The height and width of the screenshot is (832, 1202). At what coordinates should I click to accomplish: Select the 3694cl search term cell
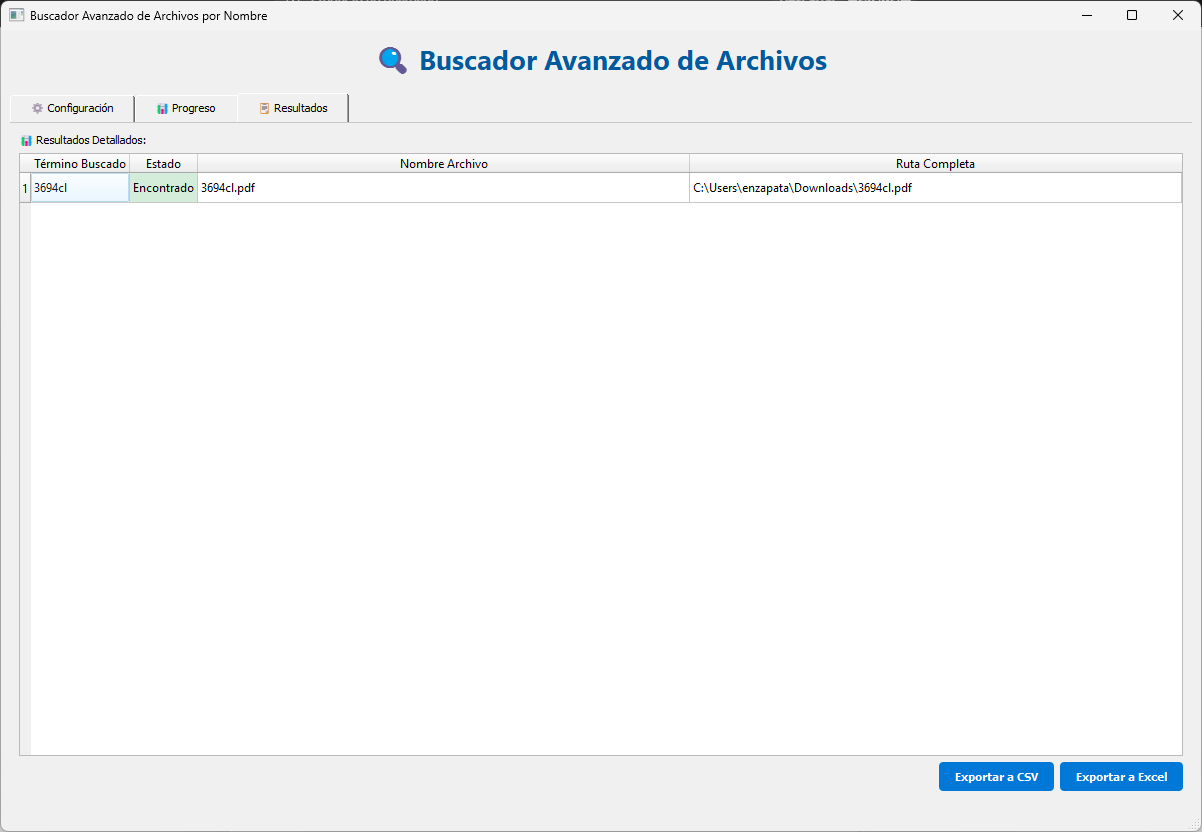click(80, 188)
